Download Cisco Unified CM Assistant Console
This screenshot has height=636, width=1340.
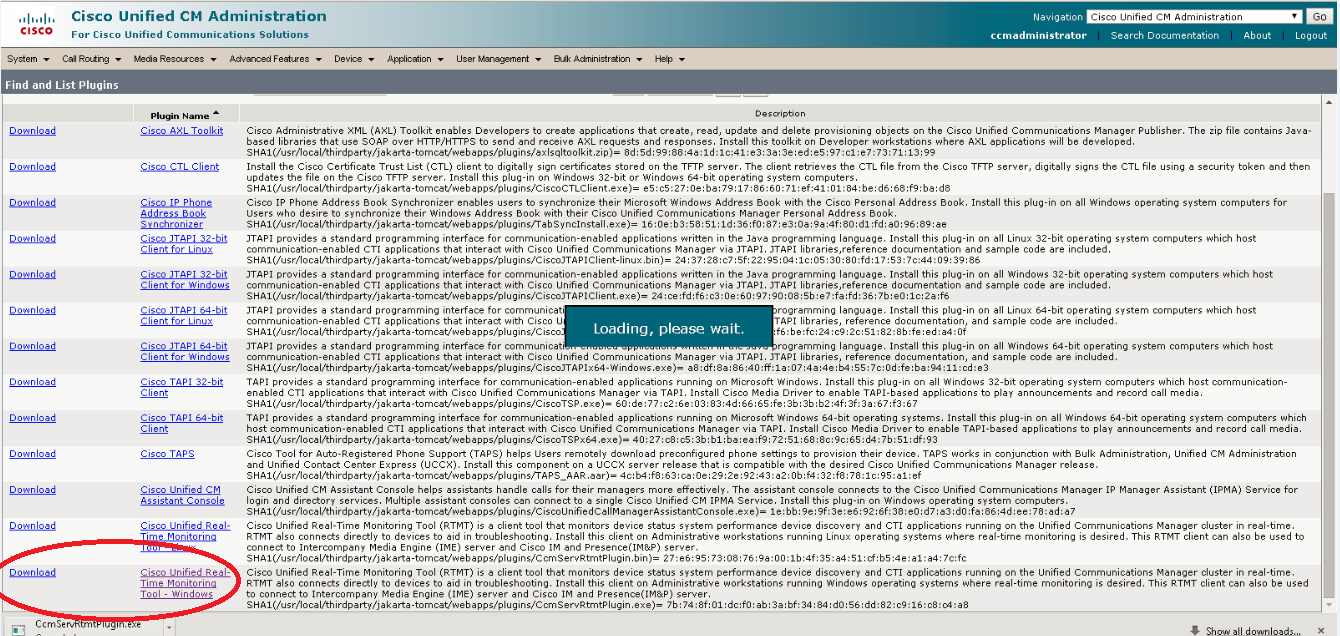pos(32,491)
